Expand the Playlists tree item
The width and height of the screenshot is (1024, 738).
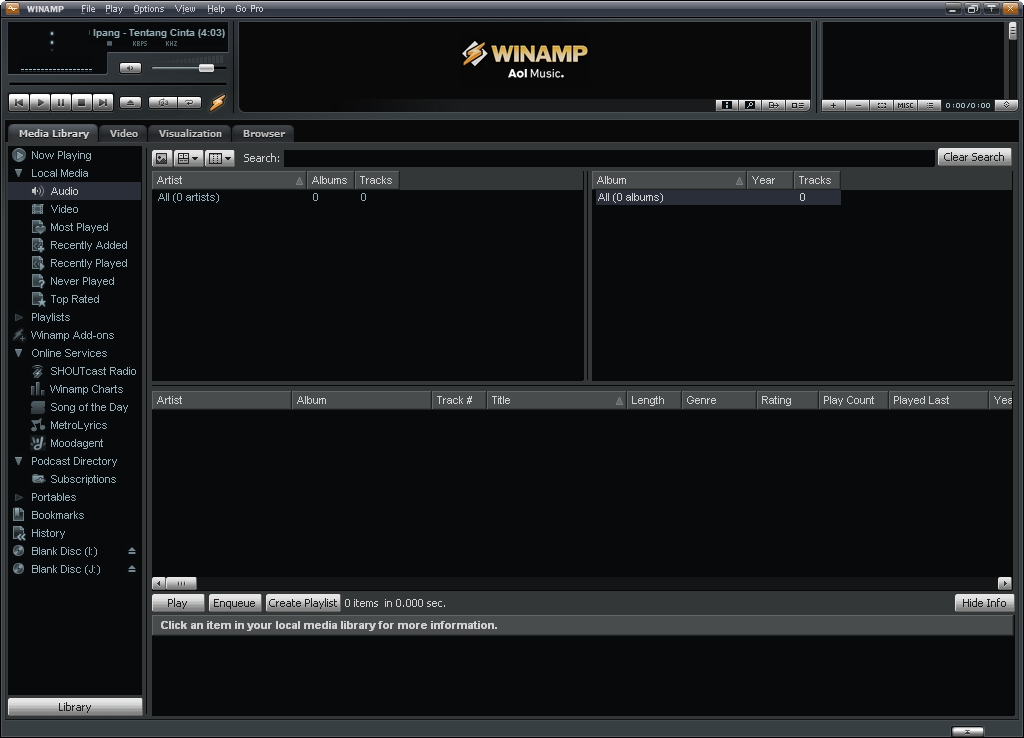click(x=17, y=317)
